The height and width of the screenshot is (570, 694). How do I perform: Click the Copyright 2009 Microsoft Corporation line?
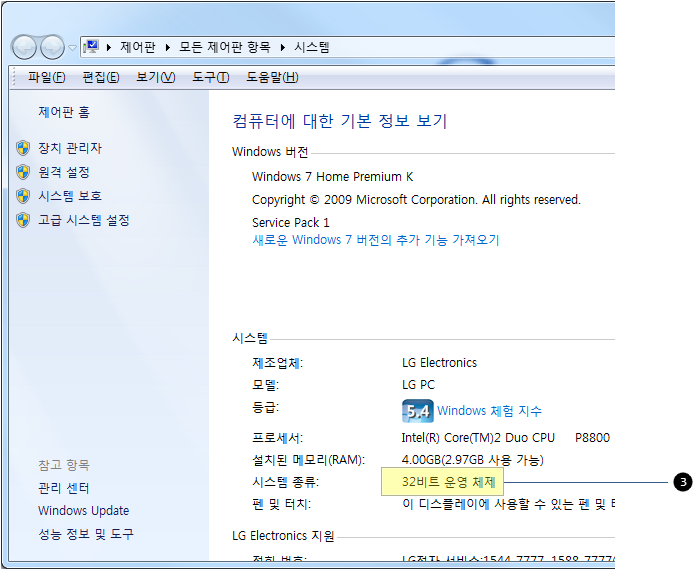click(416, 200)
